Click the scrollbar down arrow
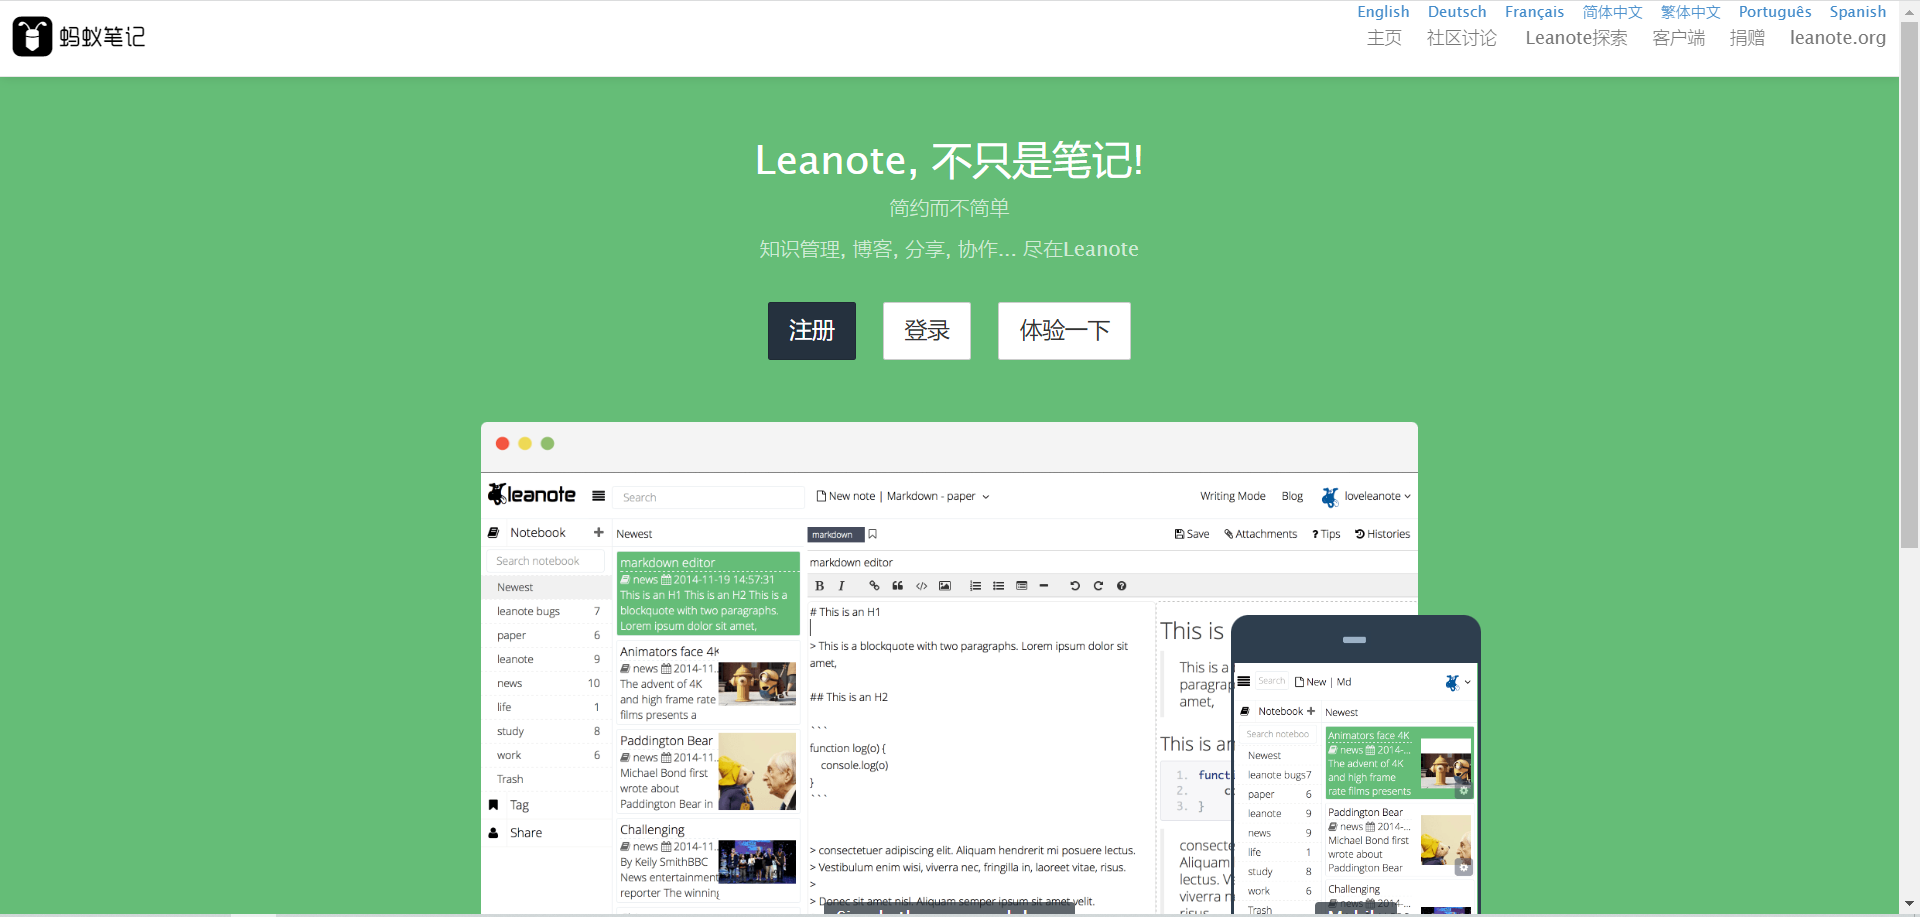This screenshot has height=917, width=1920. coord(1909,905)
